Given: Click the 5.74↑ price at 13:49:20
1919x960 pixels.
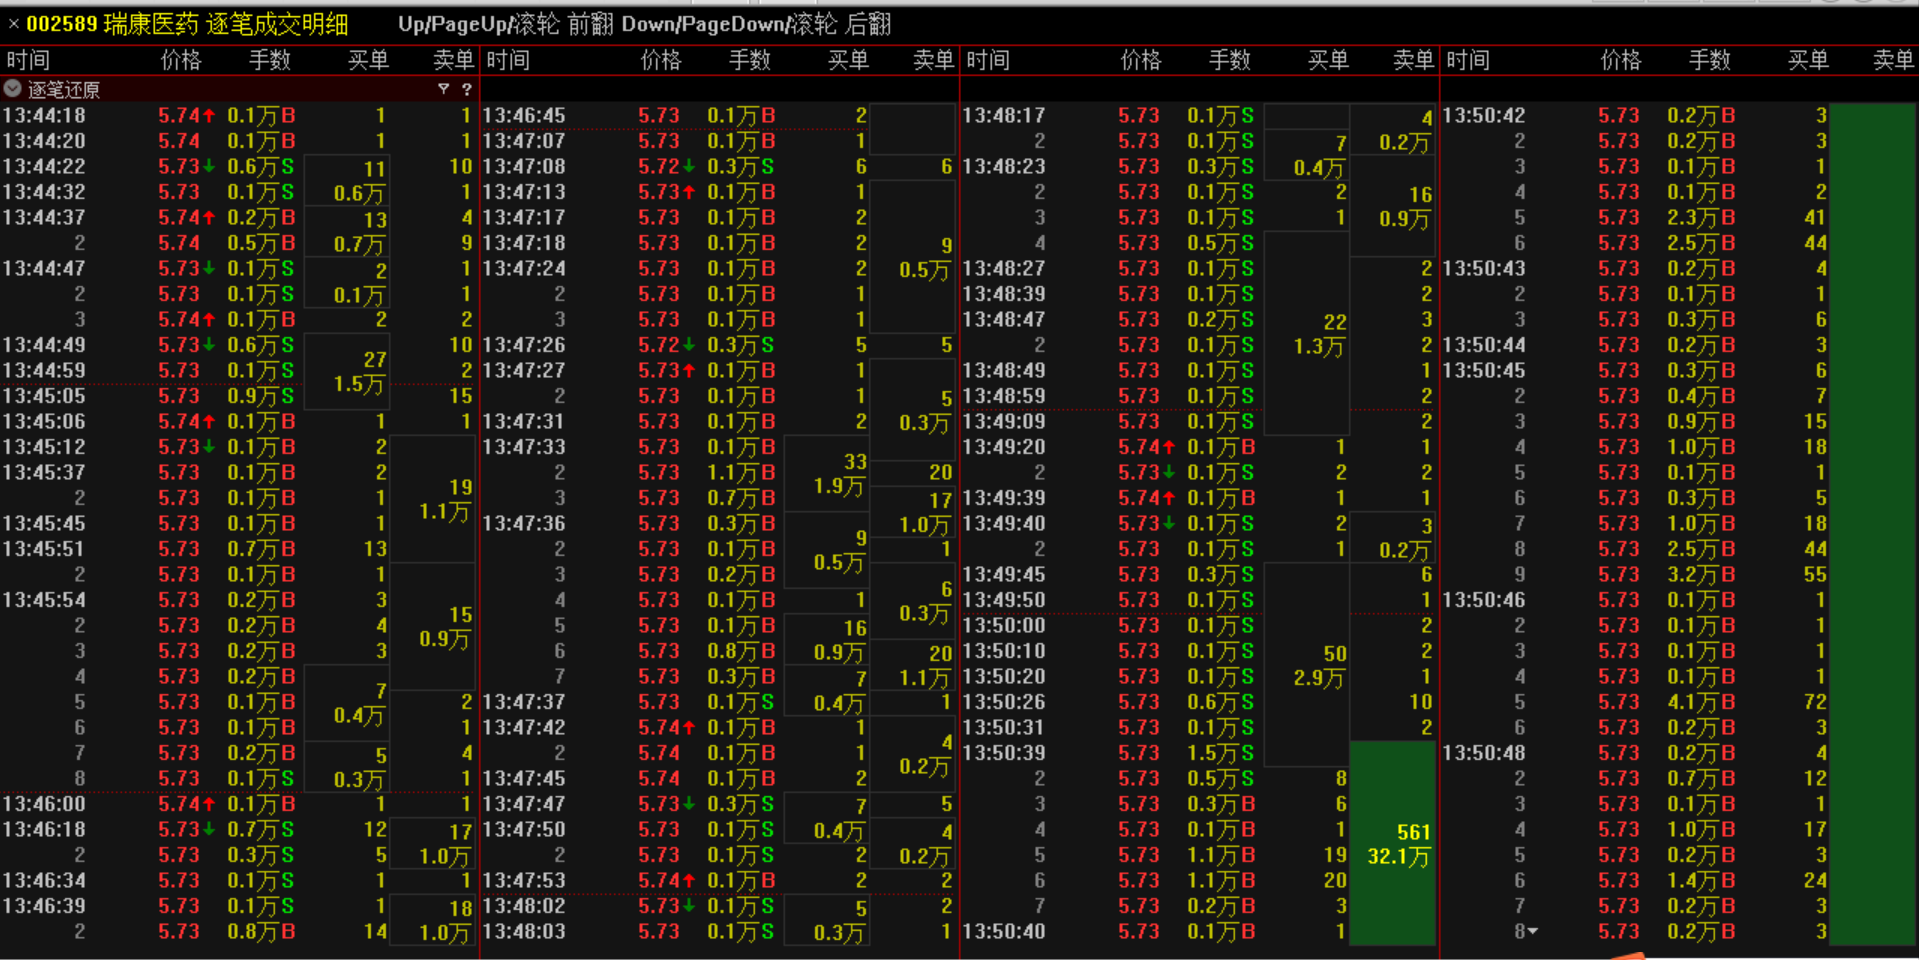Looking at the screenshot, I should [x=1147, y=447].
